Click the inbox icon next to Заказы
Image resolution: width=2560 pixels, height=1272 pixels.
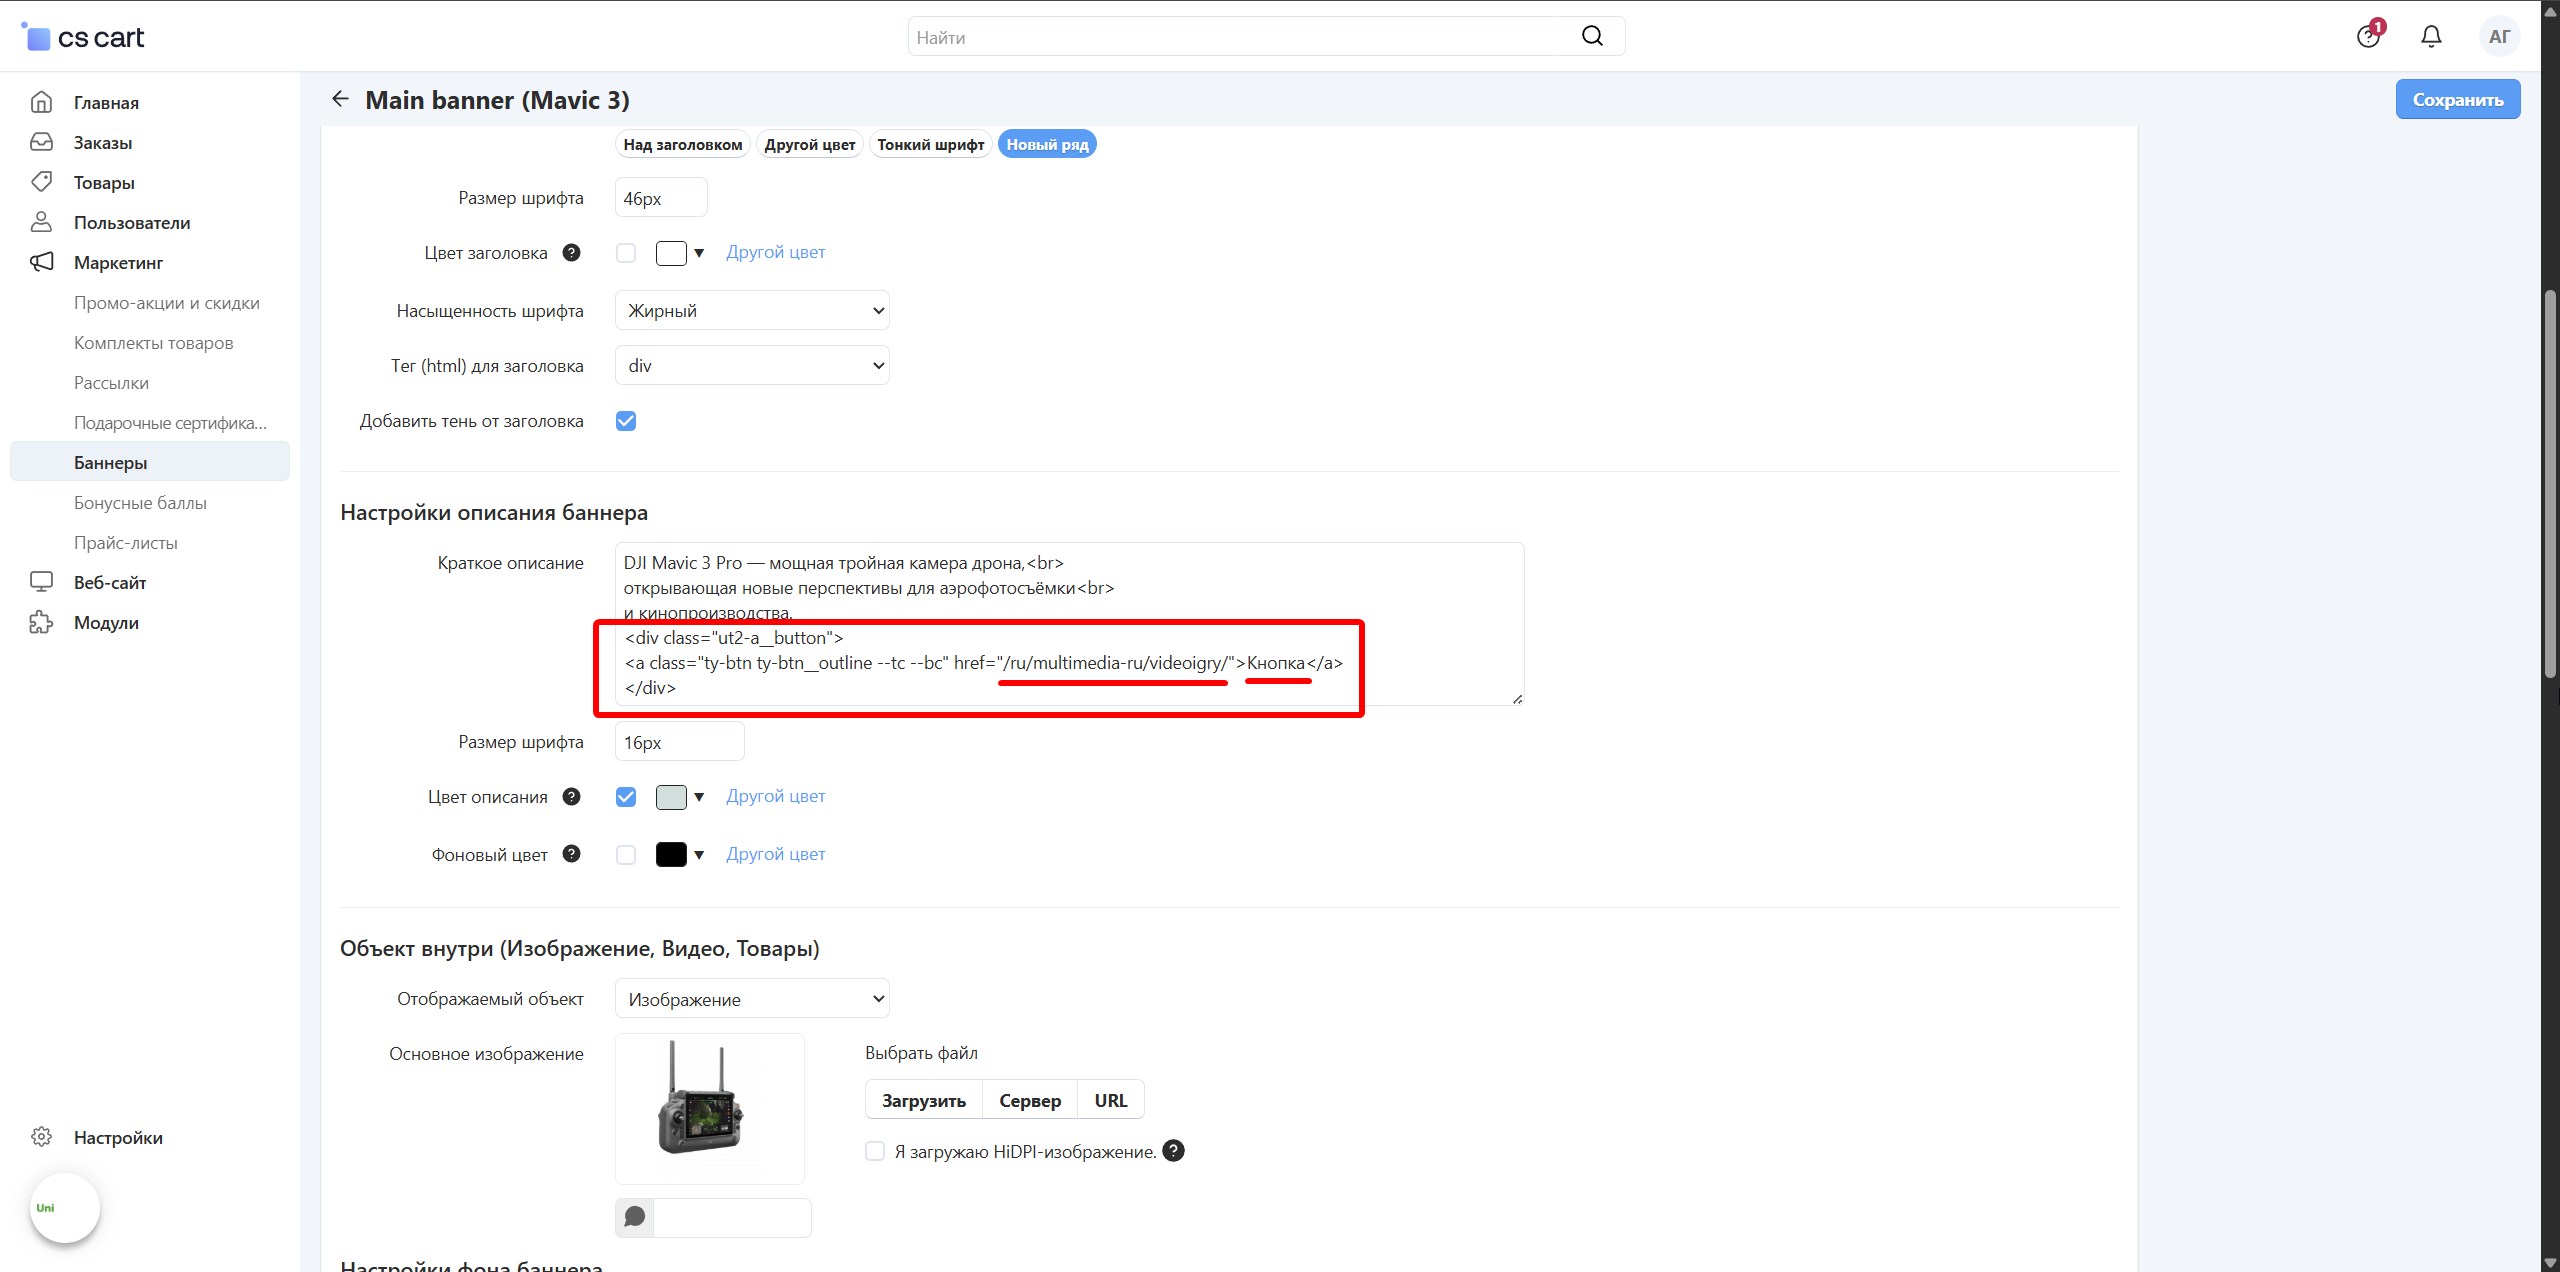(x=41, y=142)
